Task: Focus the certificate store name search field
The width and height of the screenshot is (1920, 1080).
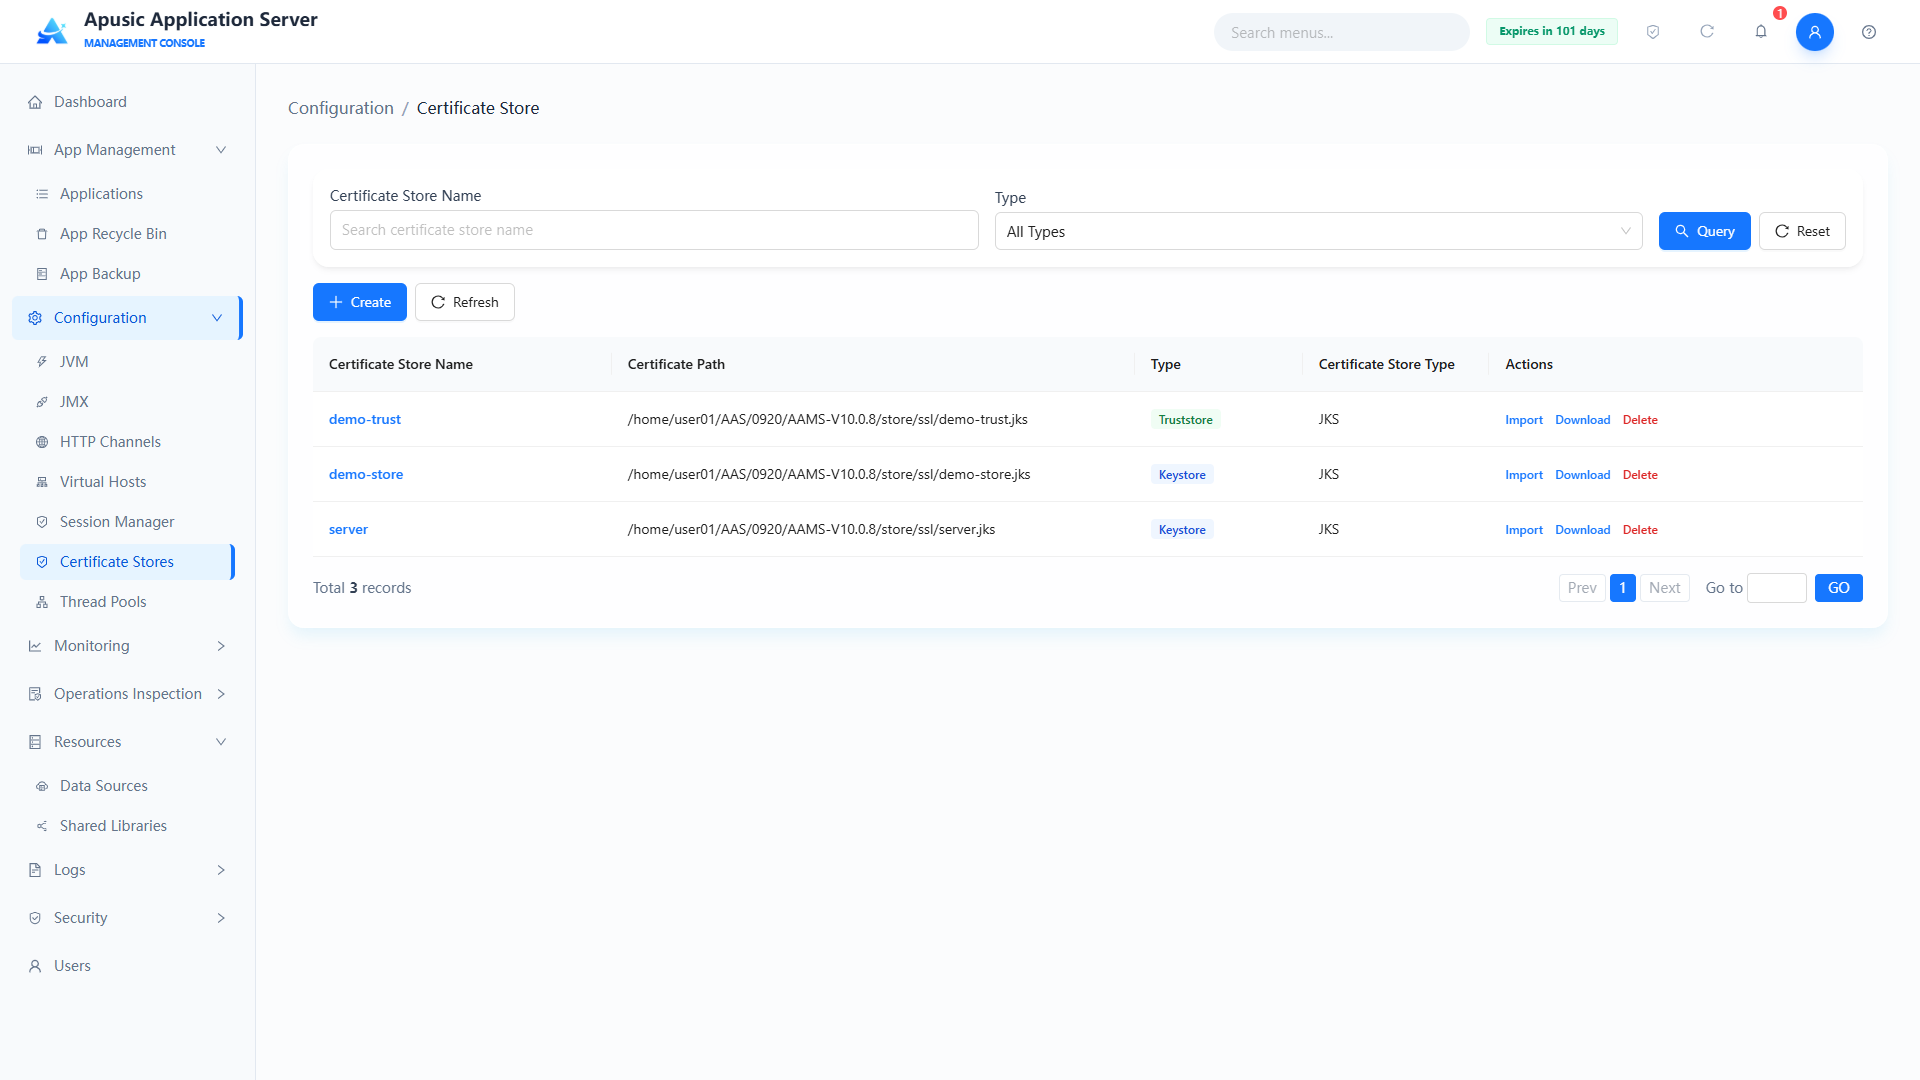Action: point(654,230)
